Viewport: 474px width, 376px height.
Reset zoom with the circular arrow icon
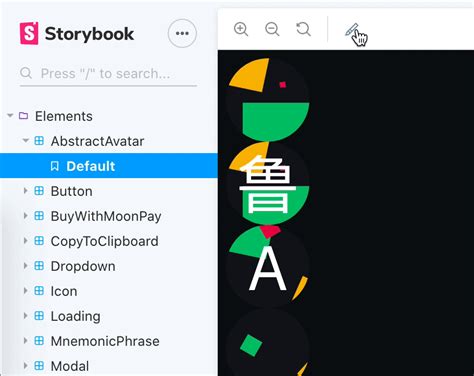[x=303, y=29]
